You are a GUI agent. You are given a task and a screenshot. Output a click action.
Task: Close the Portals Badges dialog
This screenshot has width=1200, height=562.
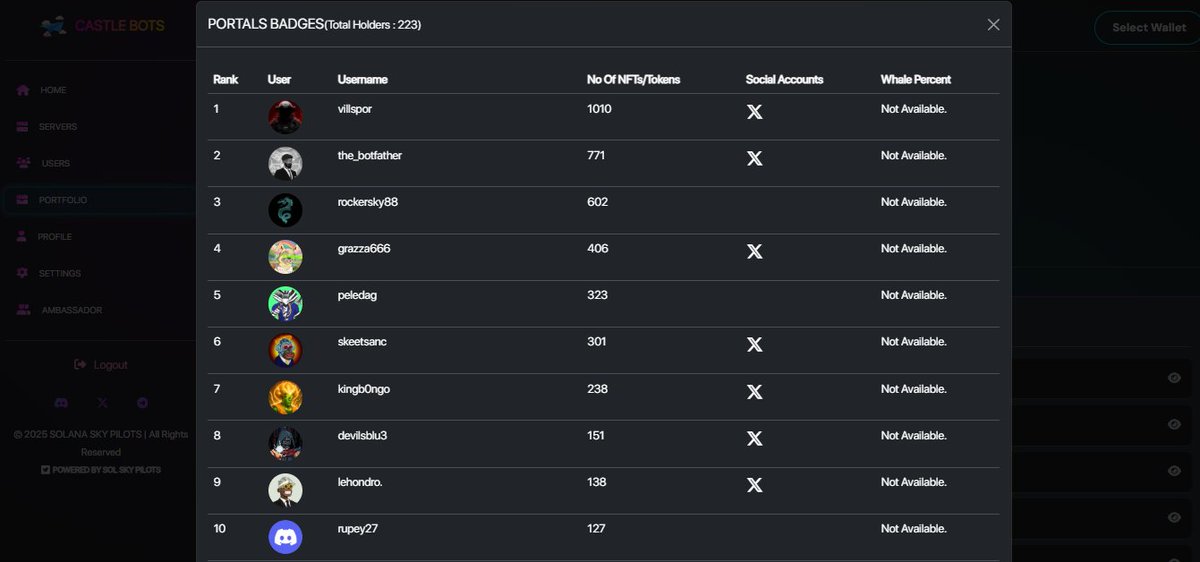coord(993,25)
